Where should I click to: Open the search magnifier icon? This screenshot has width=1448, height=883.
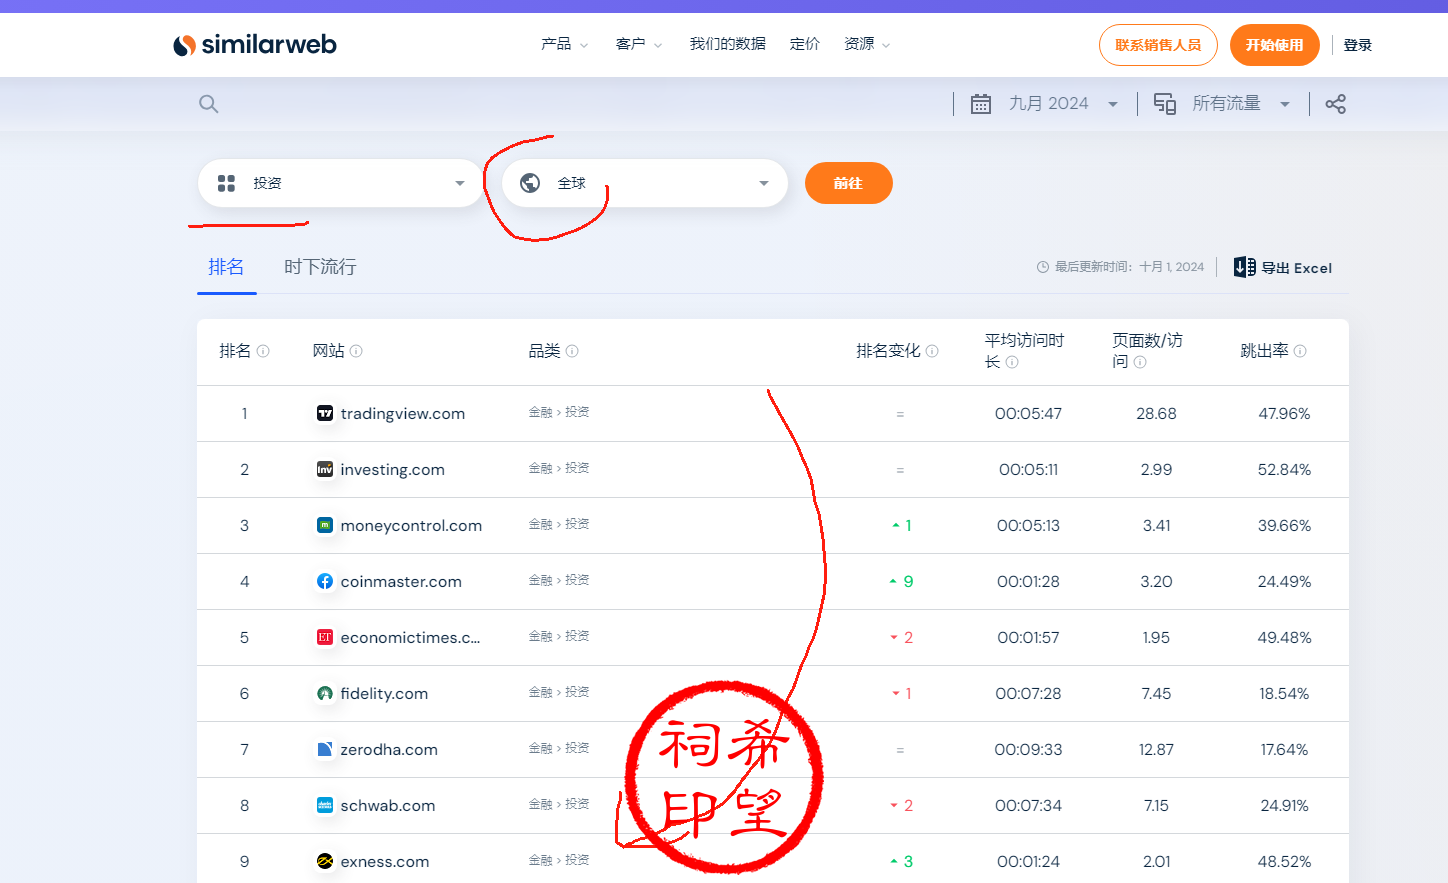pos(209,104)
